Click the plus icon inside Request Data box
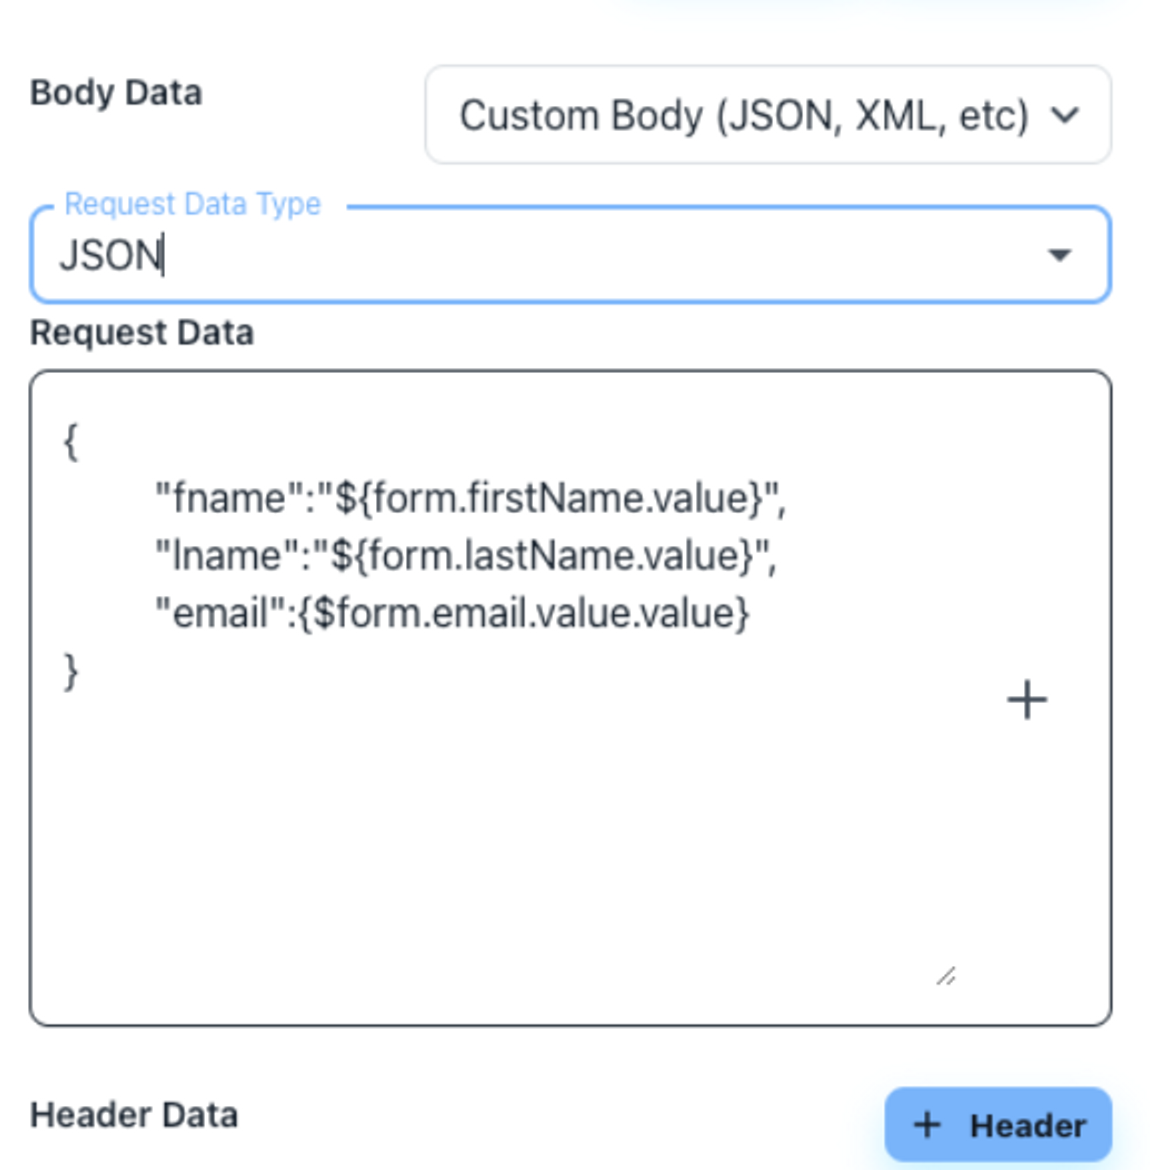Image resolution: width=1150 pixels, height=1170 pixels. tap(1026, 700)
